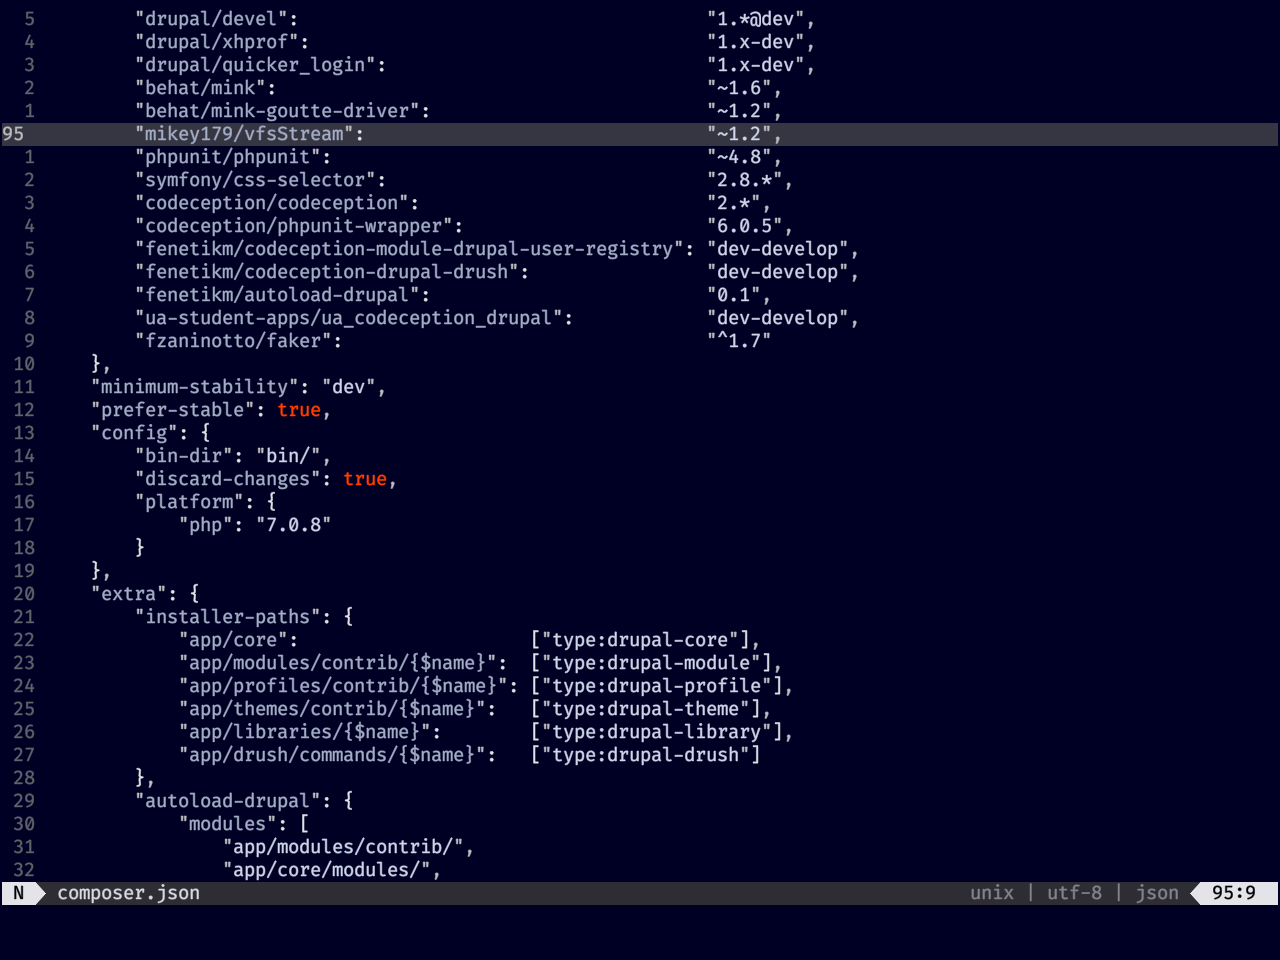
Task: Click the "~4.8" version value
Action: tap(739, 157)
